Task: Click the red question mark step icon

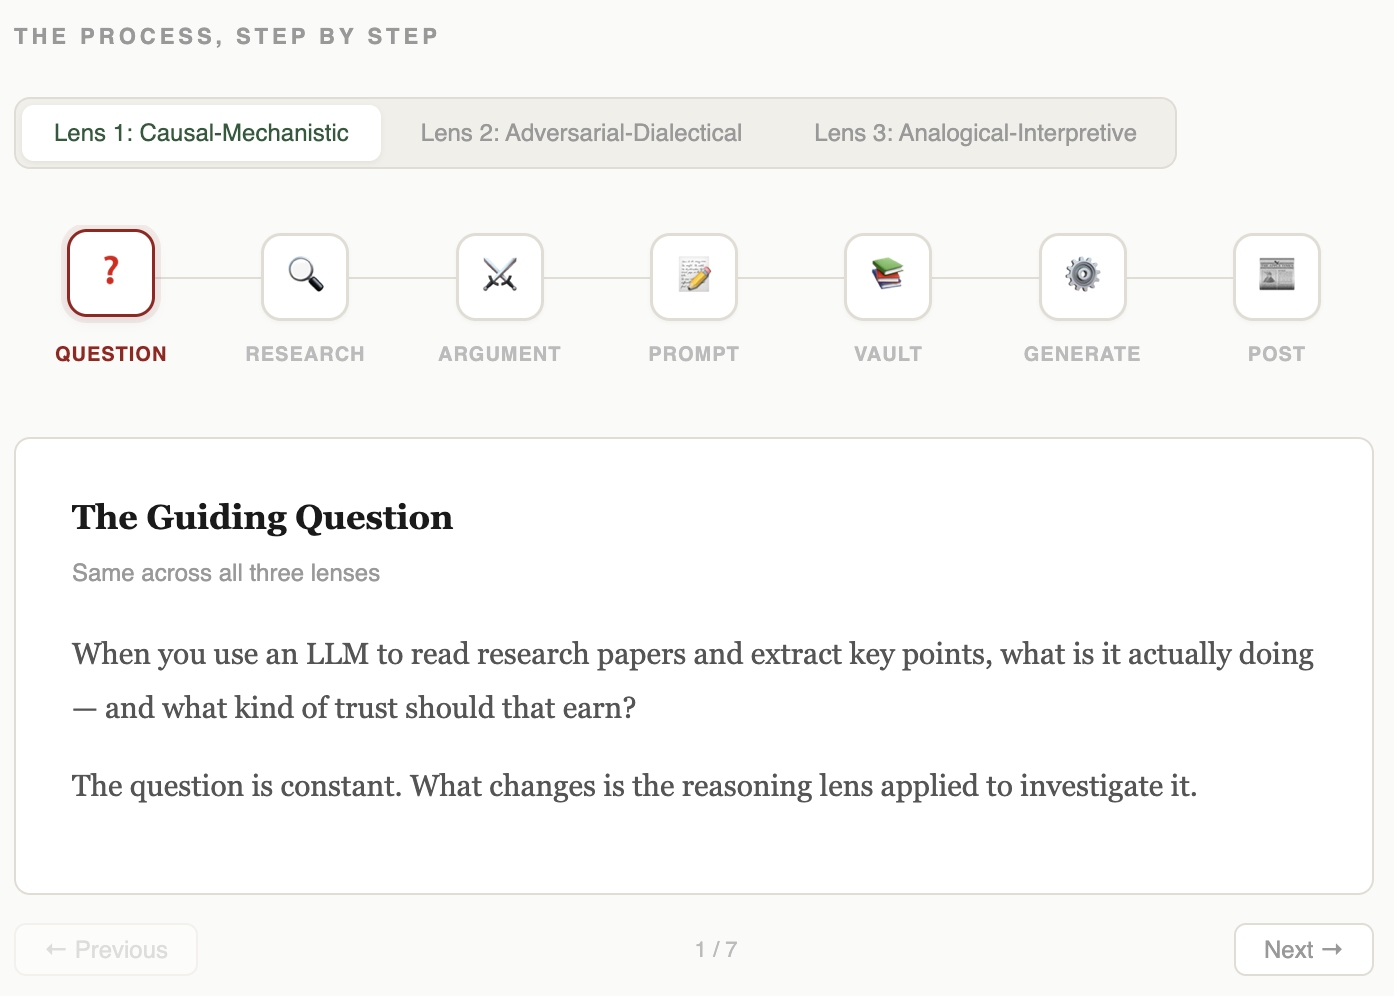Action: 111,273
